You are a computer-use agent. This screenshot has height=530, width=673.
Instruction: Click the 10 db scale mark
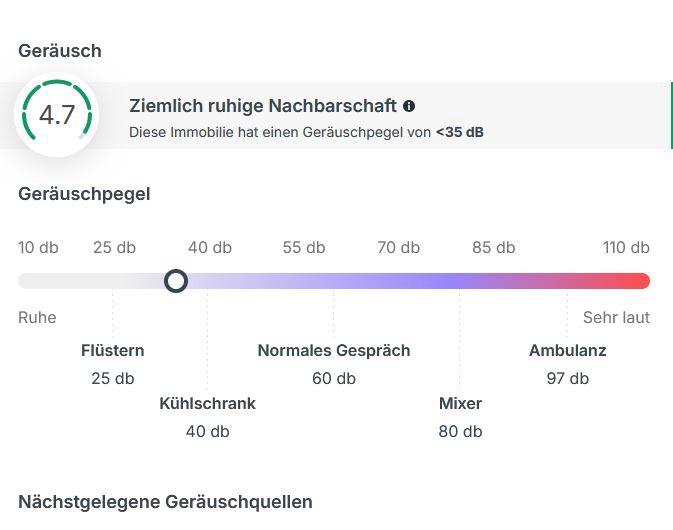[x=38, y=248]
